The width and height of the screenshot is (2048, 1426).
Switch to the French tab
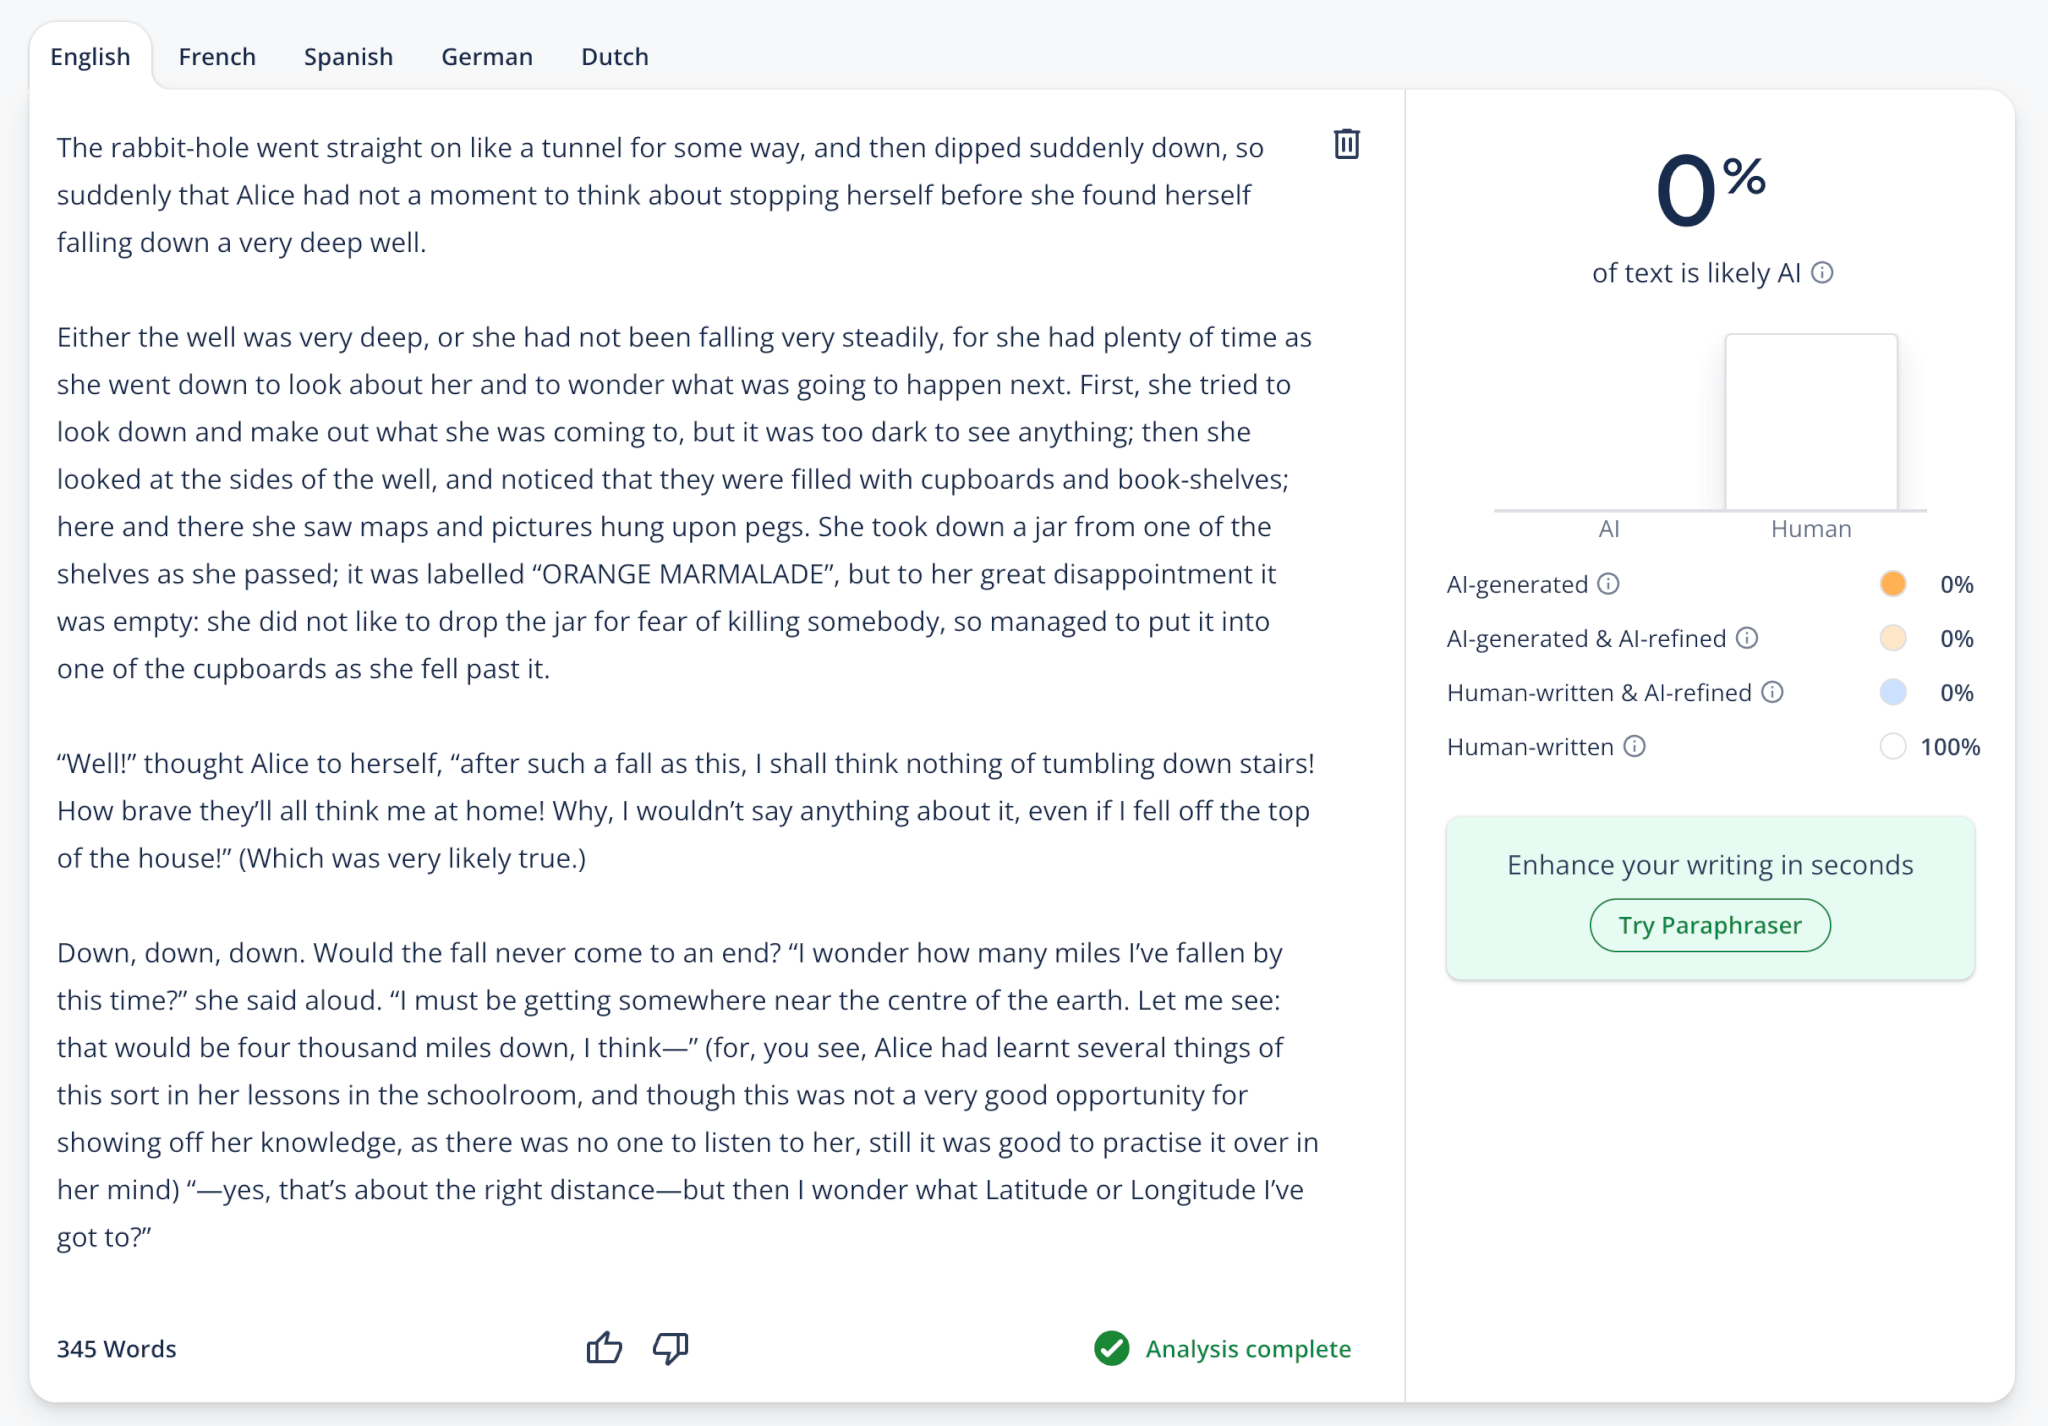(x=217, y=57)
